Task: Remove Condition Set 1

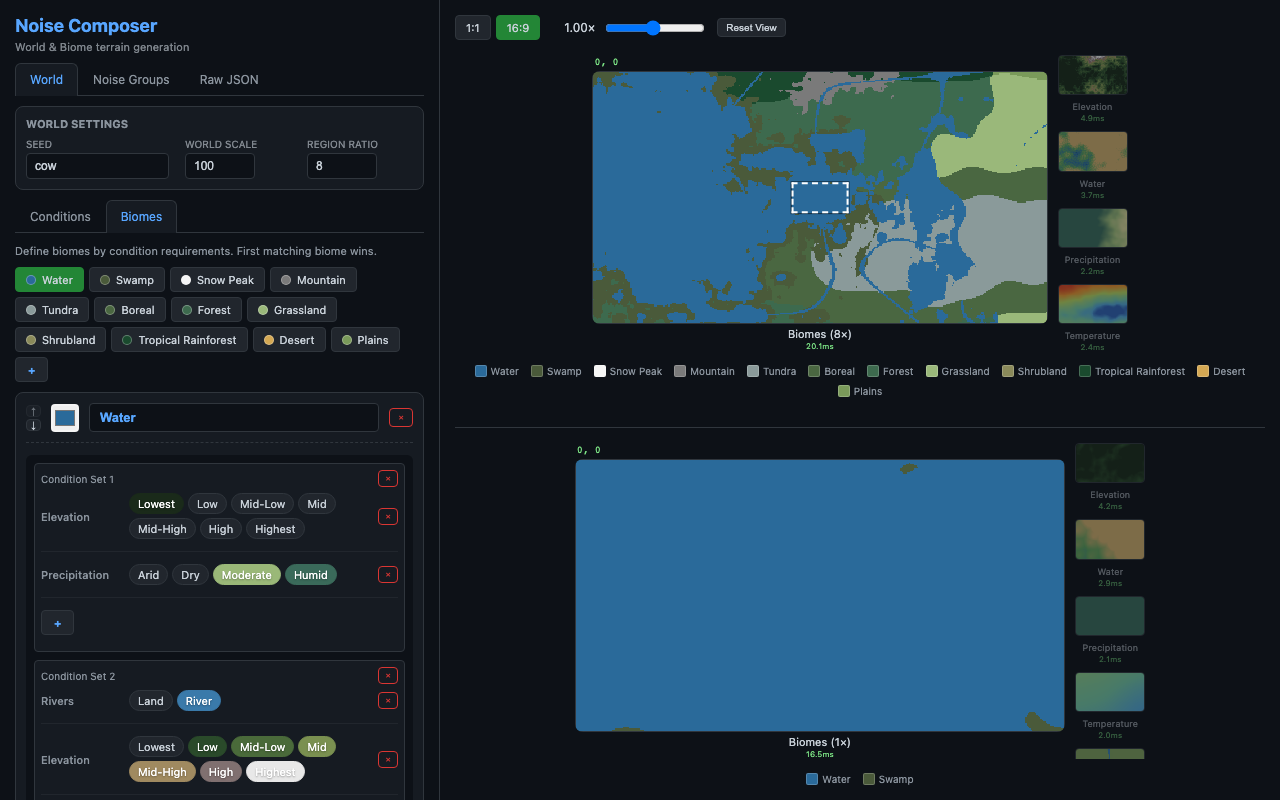Action: click(387, 479)
